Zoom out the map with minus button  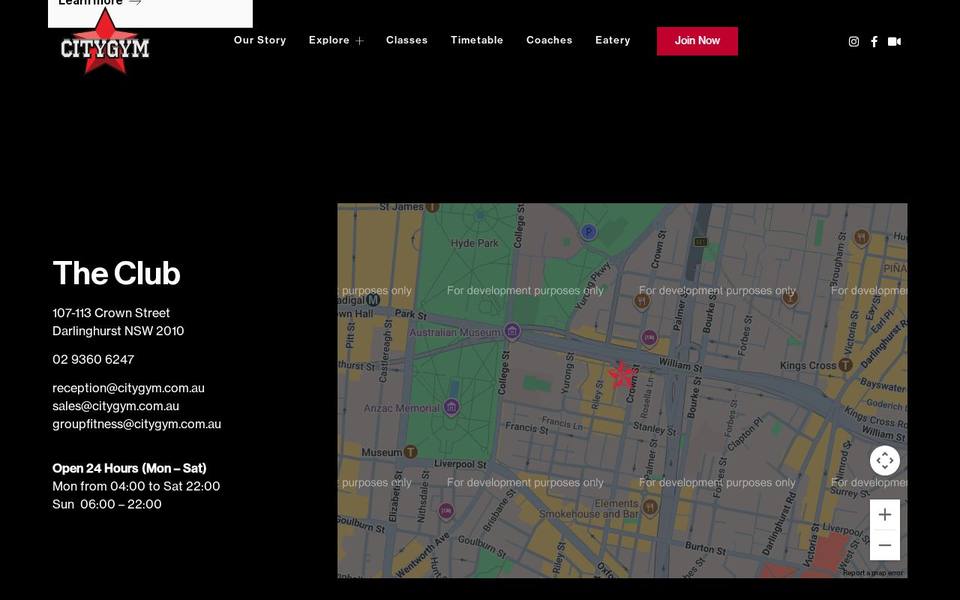885,545
